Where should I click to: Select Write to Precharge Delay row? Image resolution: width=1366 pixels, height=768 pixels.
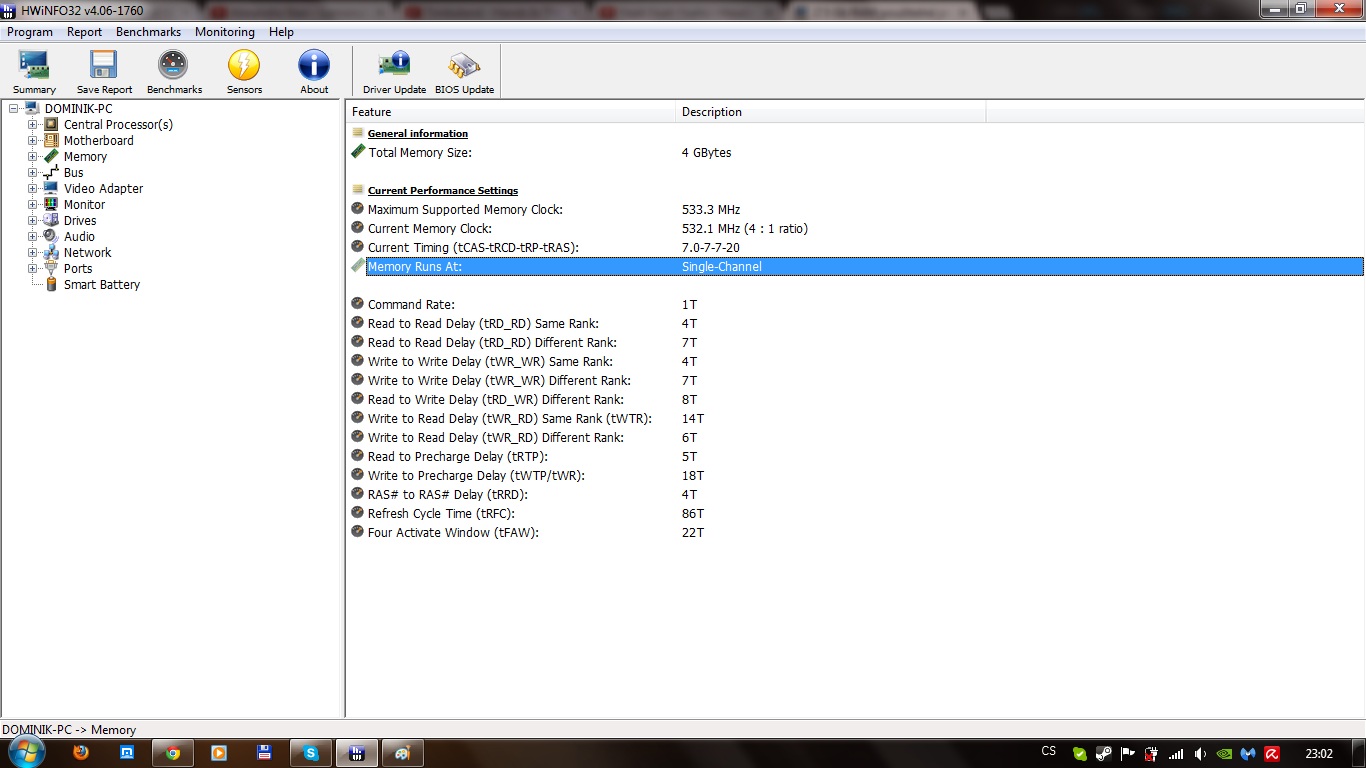(856, 476)
